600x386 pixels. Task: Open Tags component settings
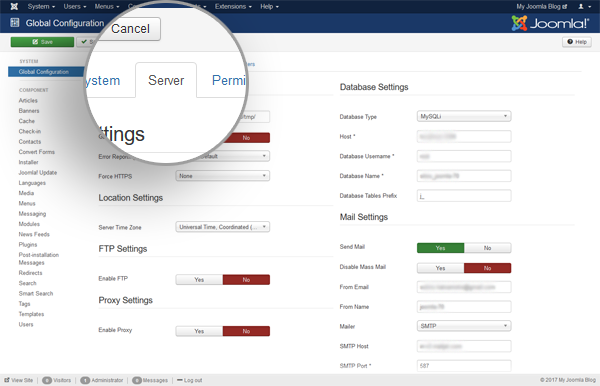tap(24, 304)
